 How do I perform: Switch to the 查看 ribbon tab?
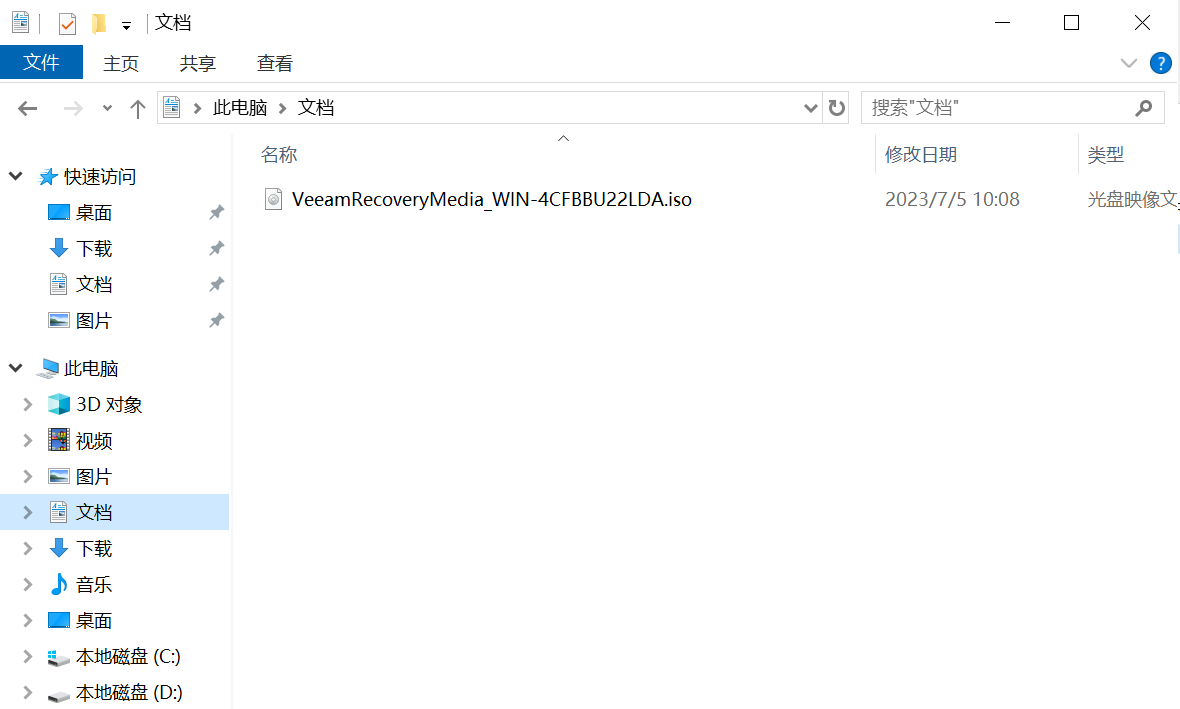pos(275,63)
